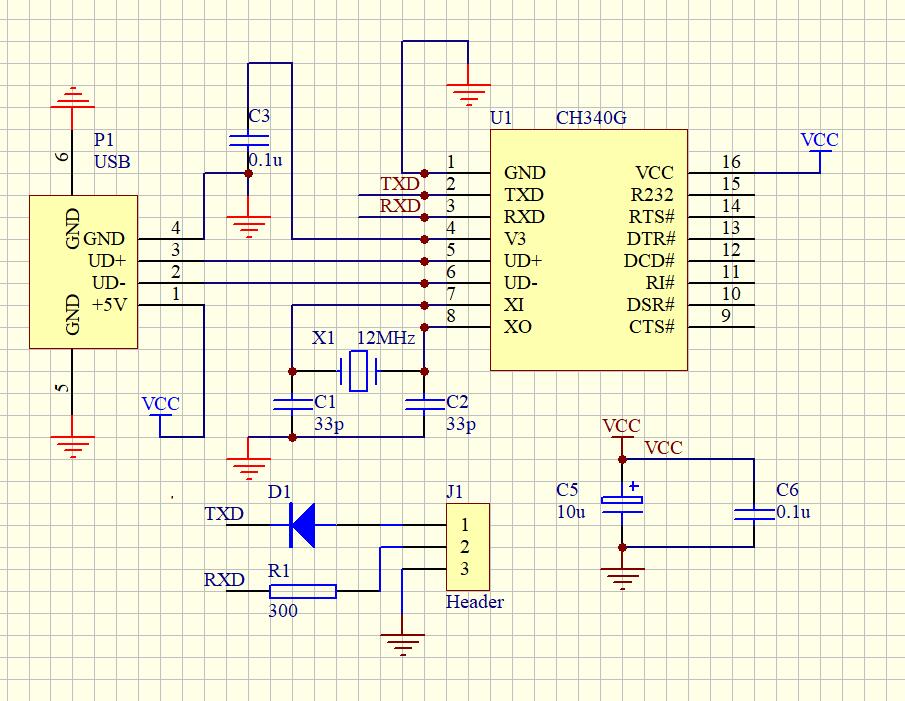
Task: Click the wire junction at U1 pin 5
Action: [425, 261]
